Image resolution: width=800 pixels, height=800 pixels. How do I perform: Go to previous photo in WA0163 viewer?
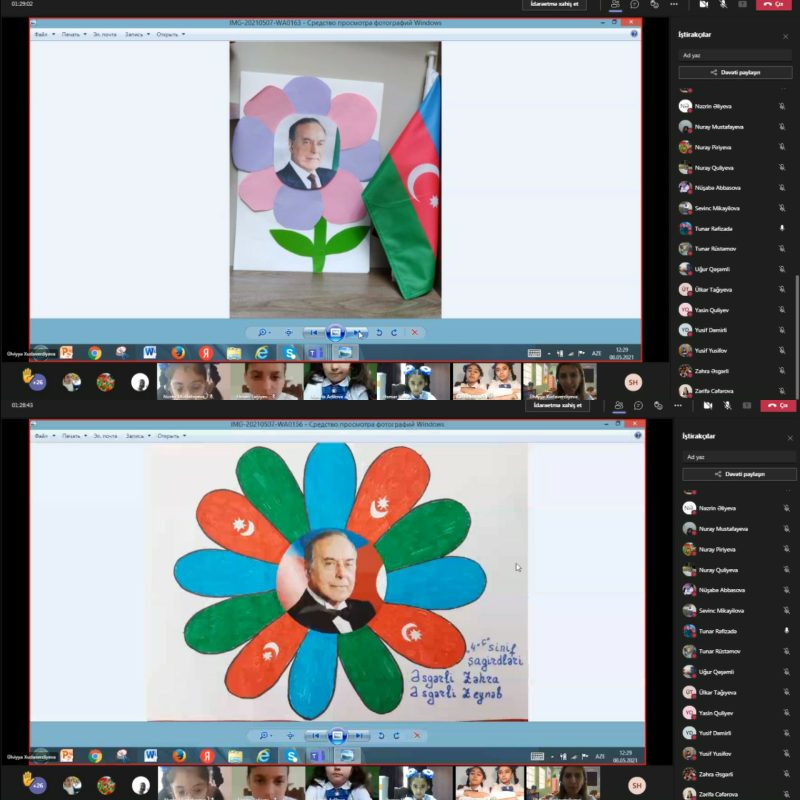(x=314, y=333)
